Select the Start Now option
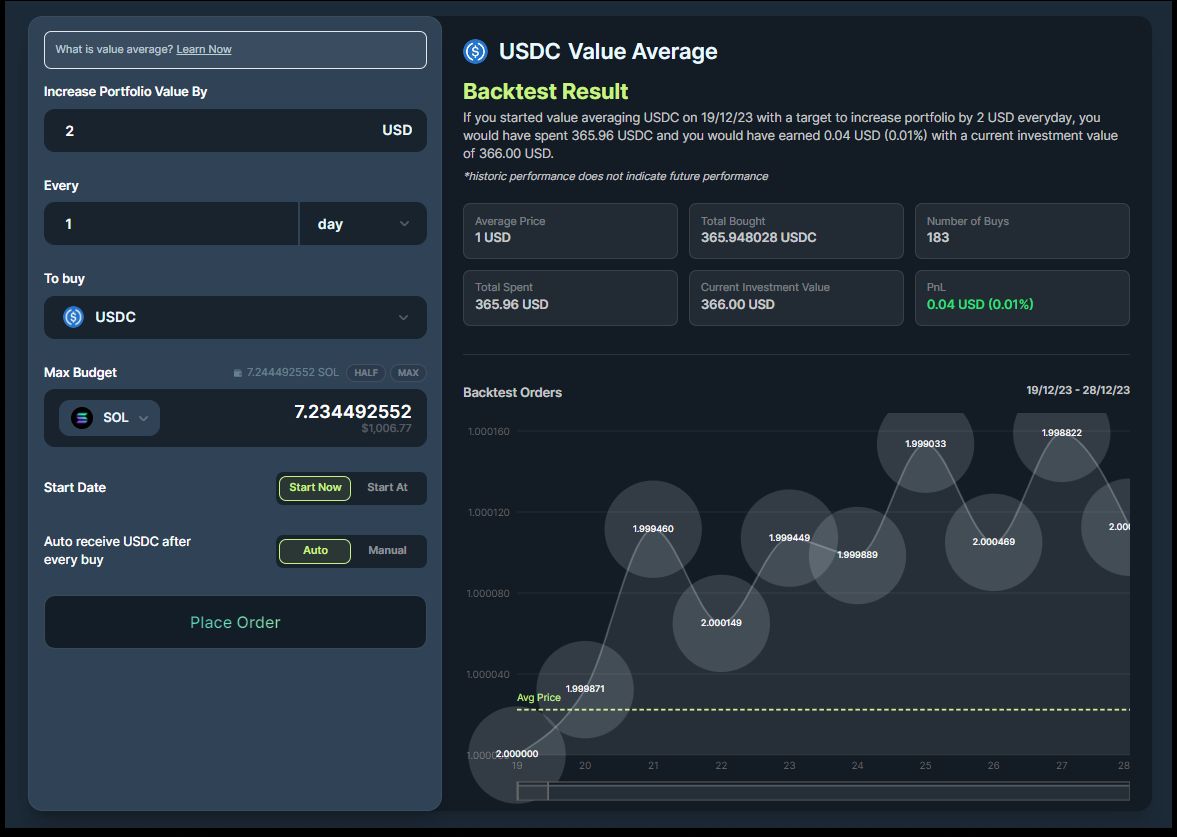 (315, 488)
